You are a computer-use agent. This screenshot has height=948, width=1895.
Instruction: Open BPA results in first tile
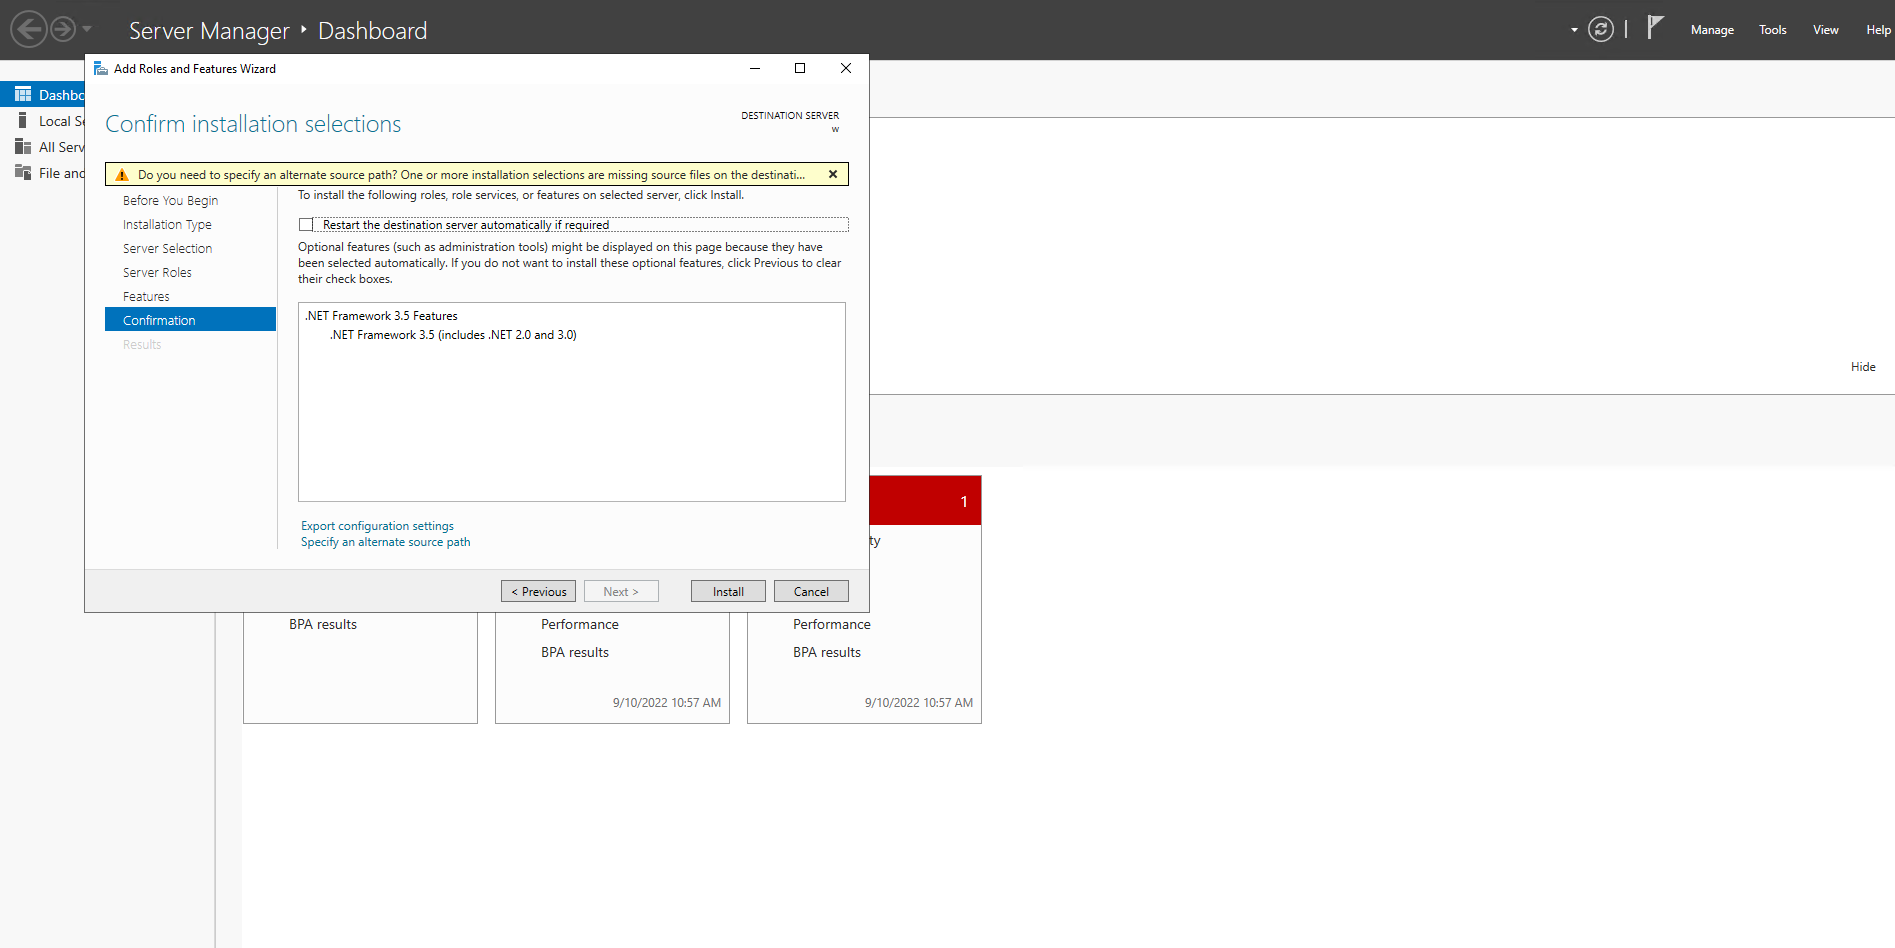[x=323, y=624]
